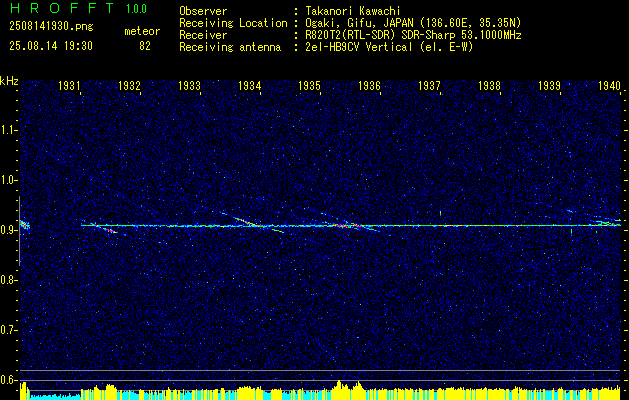The height and width of the screenshot is (400, 629).
Task: Click the 1932 time axis label
Action: (129, 85)
